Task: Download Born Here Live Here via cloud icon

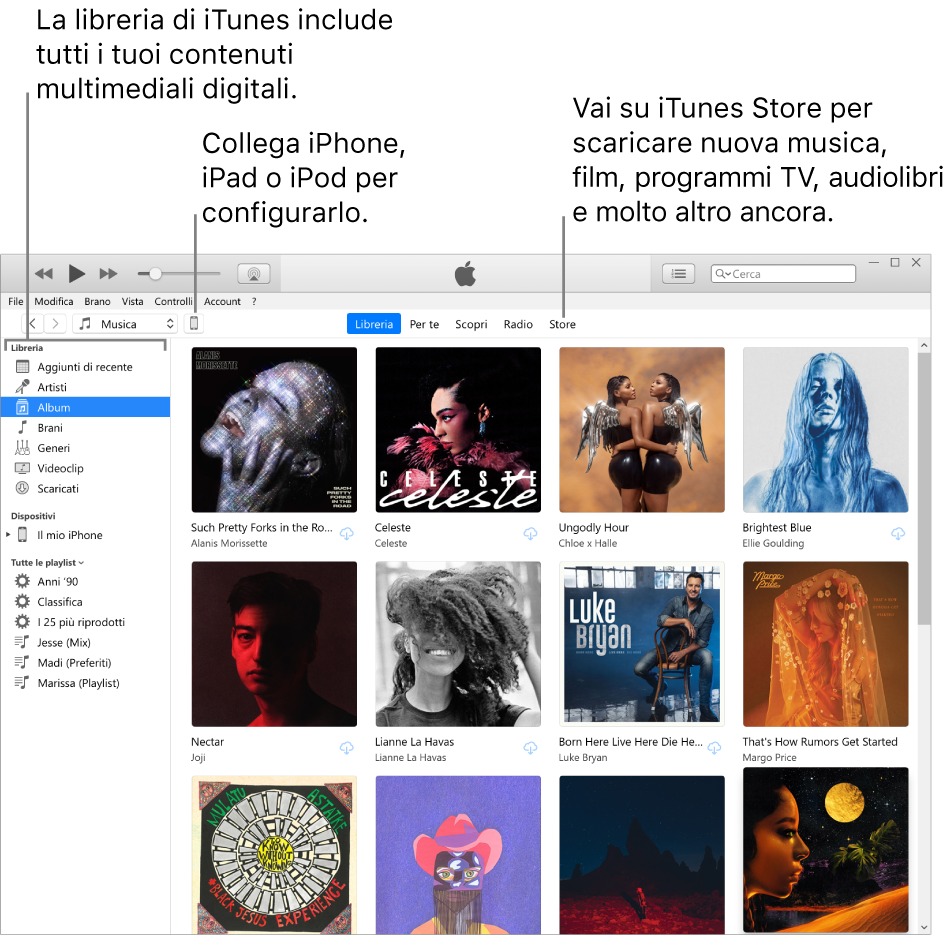Action: coord(714,748)
